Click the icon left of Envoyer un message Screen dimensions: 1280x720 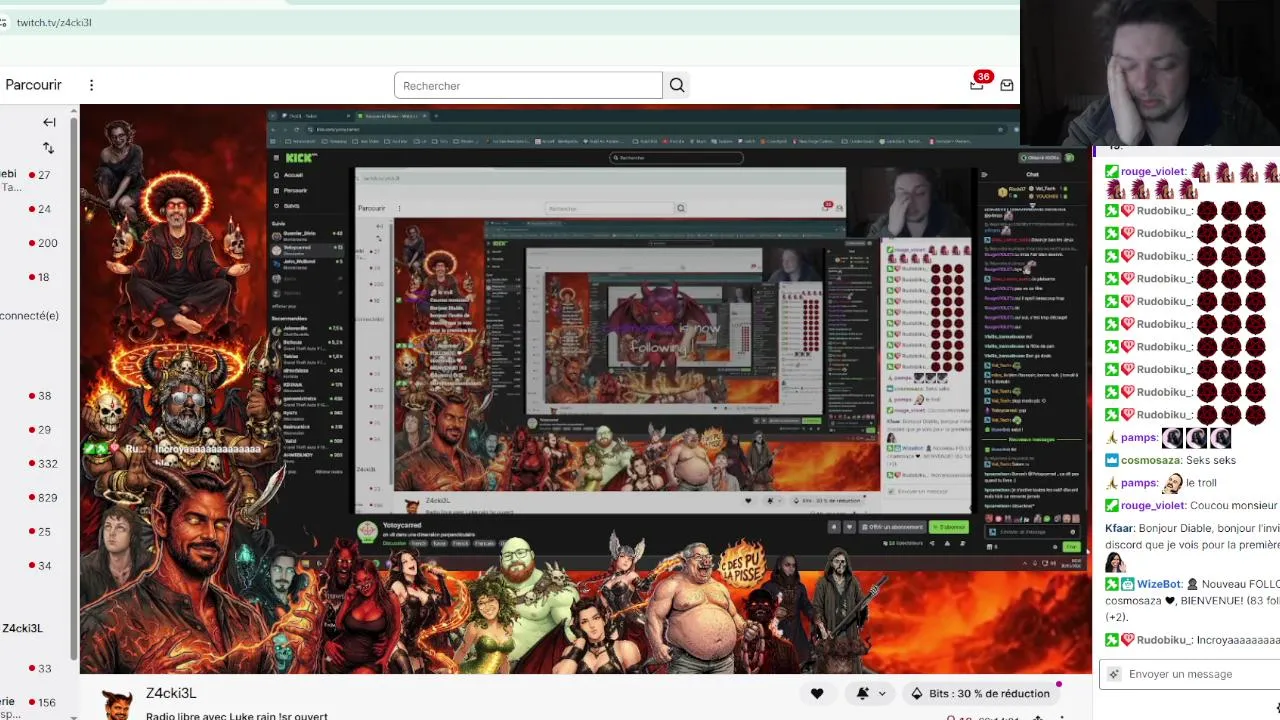[1114, 674]
